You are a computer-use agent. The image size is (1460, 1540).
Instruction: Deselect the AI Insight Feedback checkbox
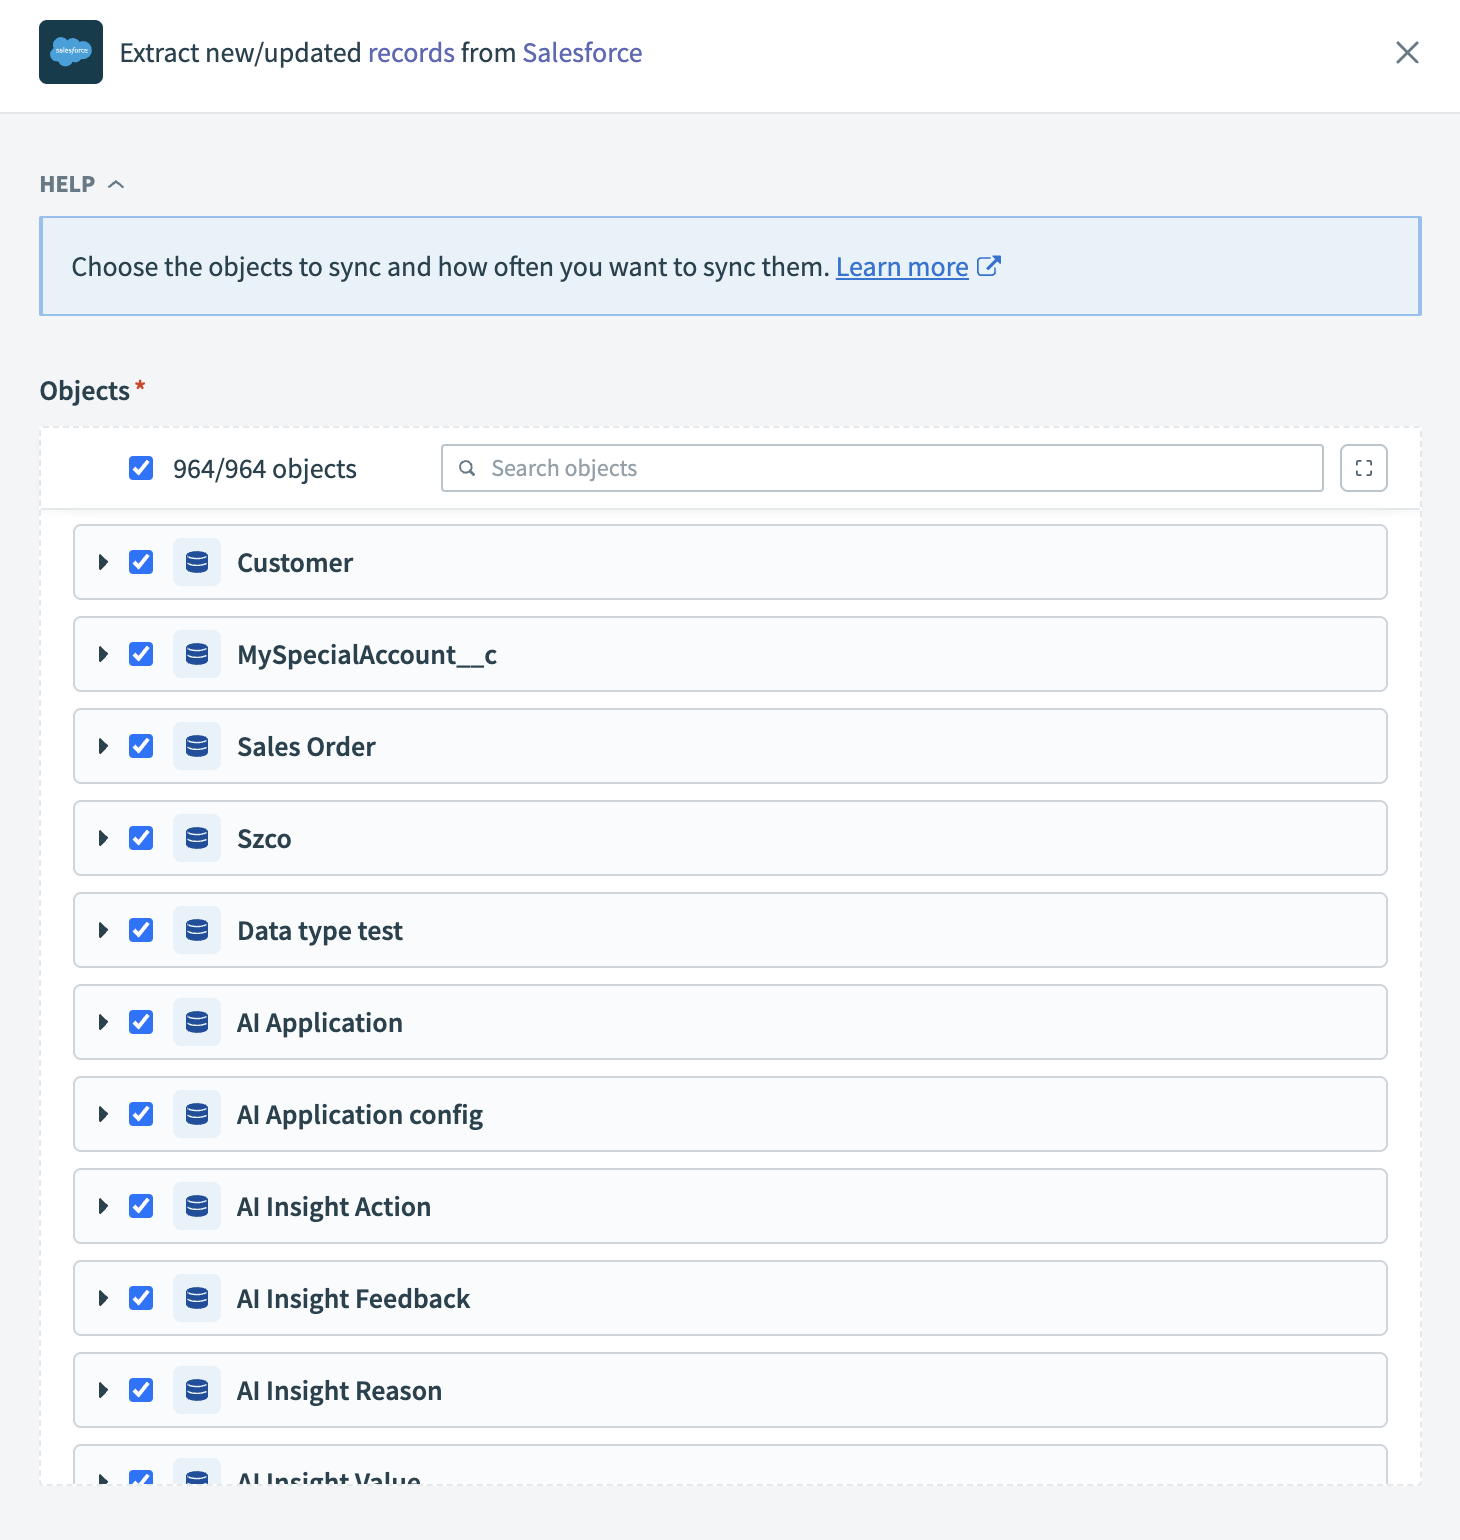(x=141, y=1298)
